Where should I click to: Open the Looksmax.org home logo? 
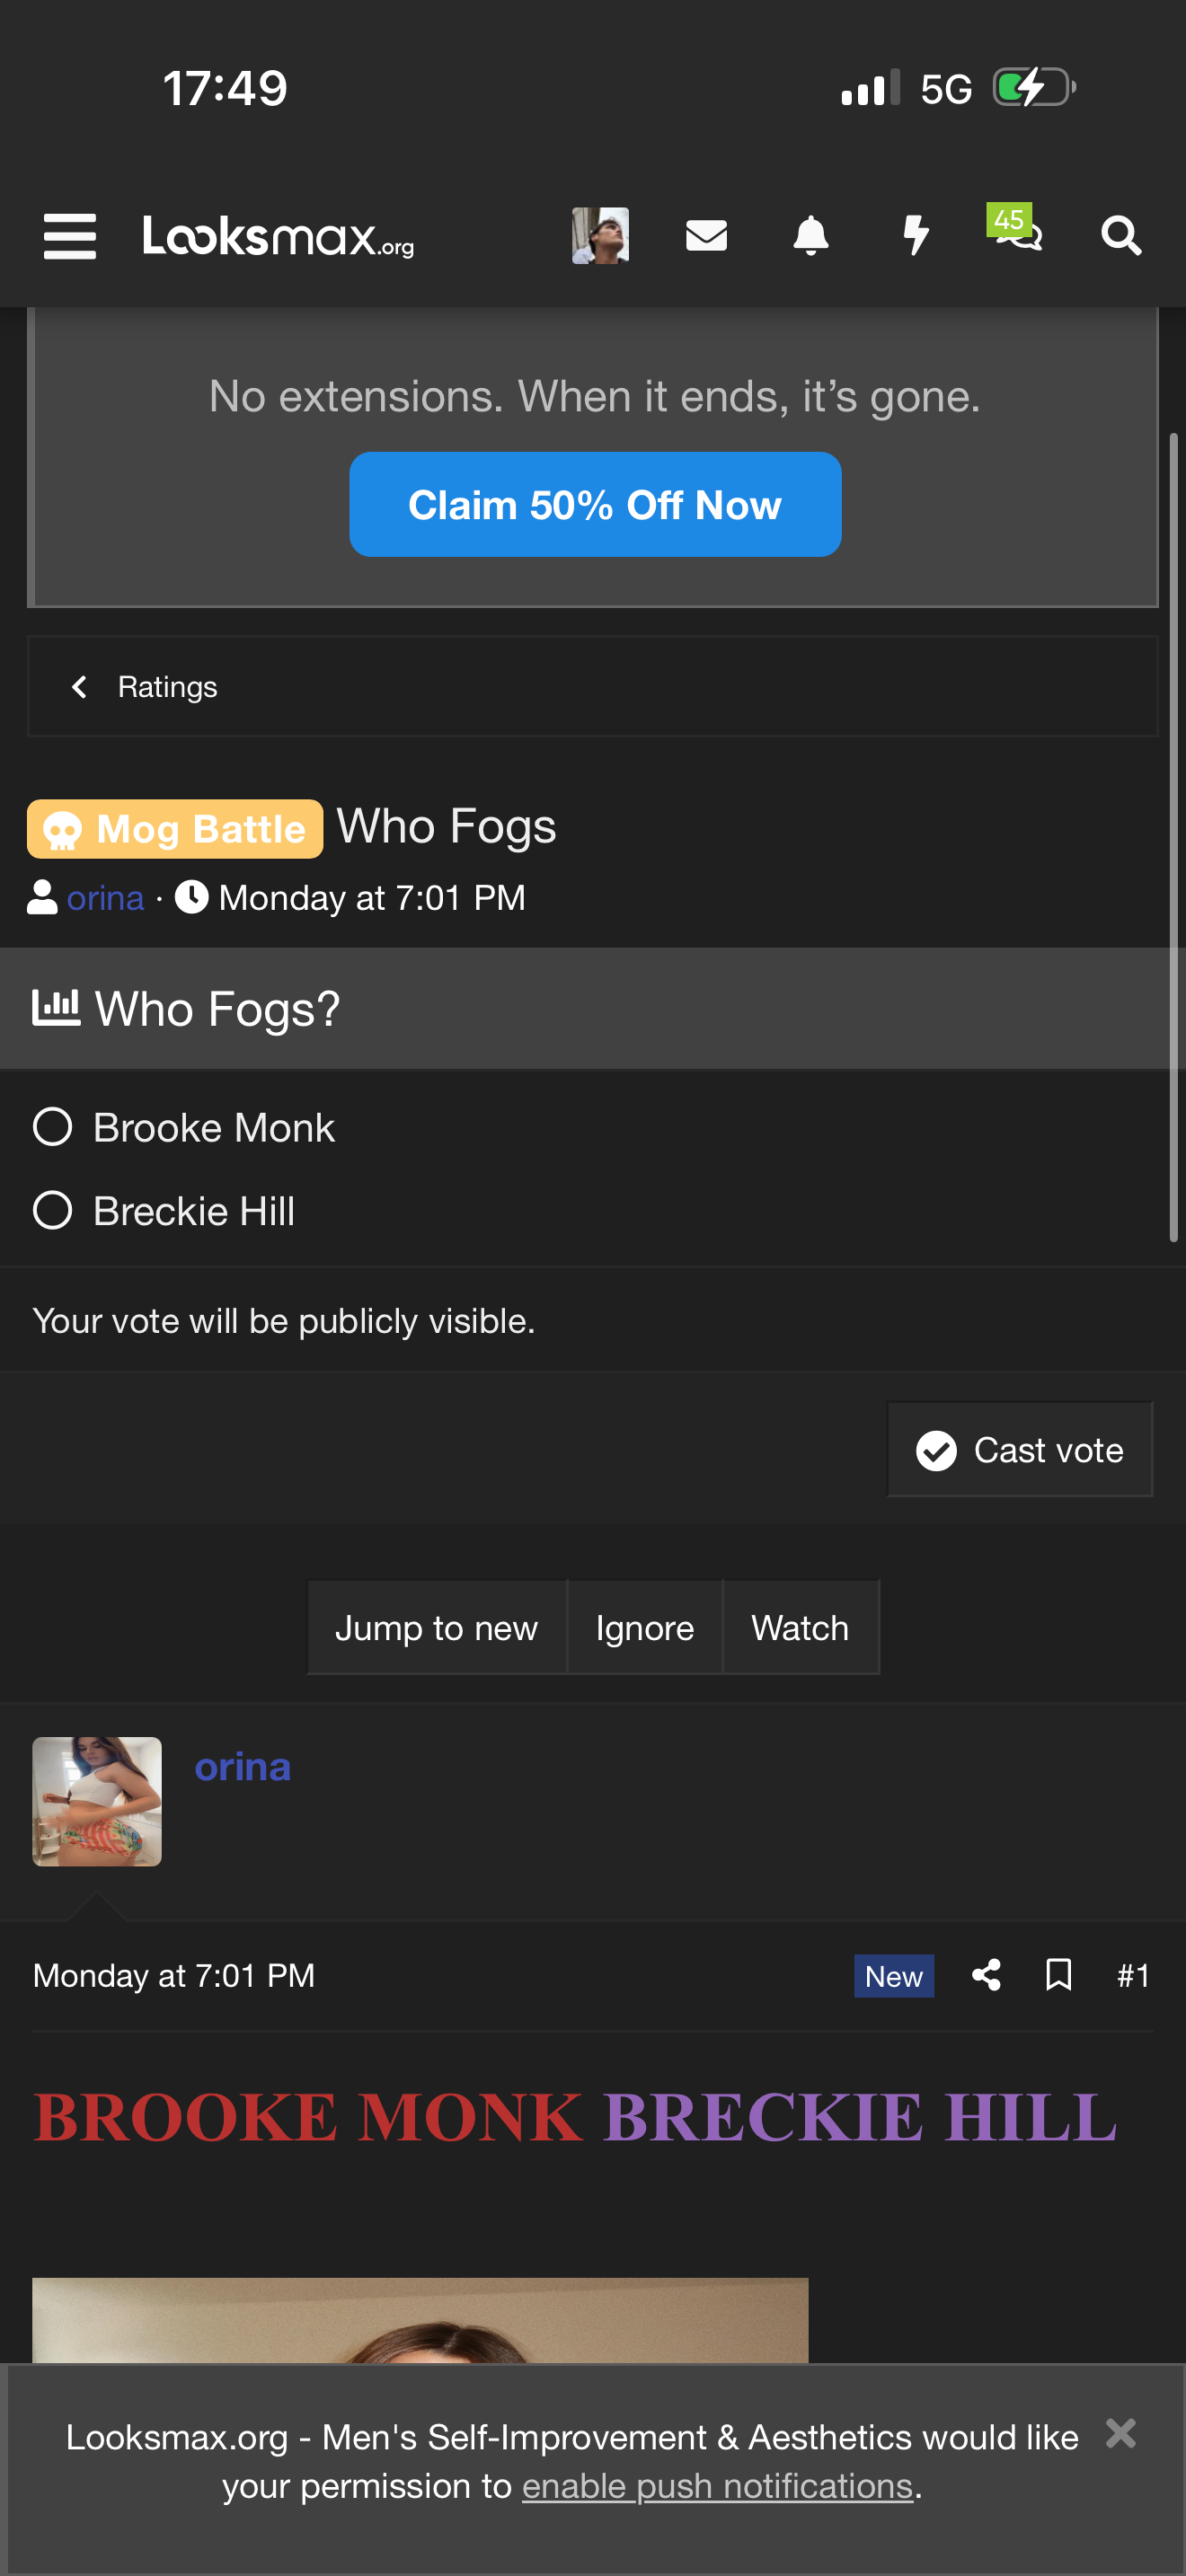(278, 236)
